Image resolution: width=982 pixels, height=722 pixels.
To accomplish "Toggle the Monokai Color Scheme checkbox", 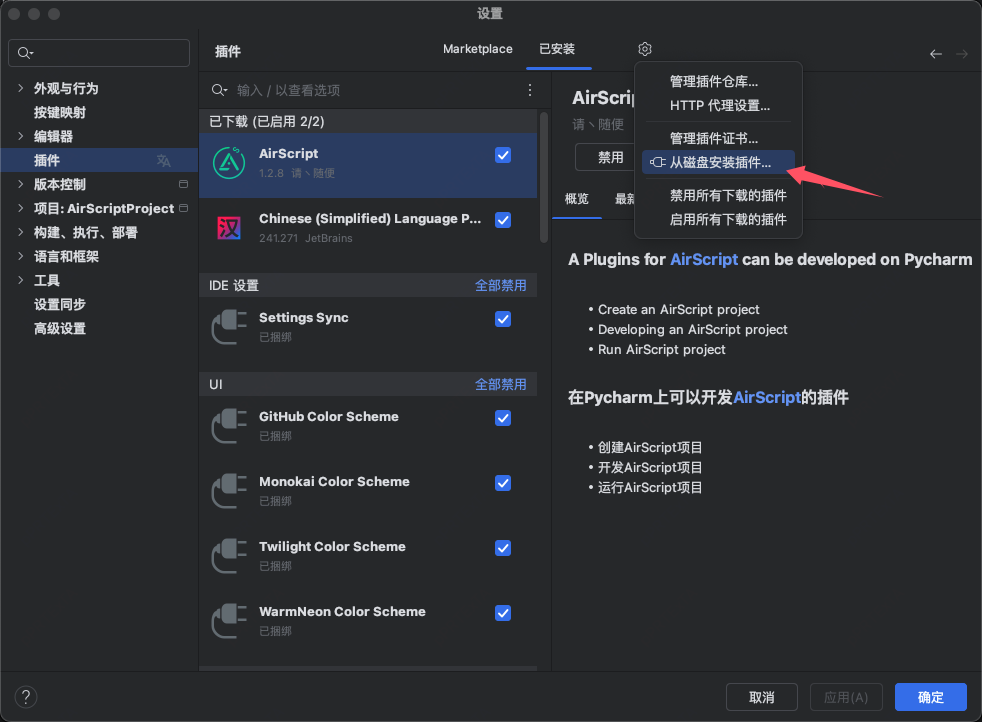I will coord(503,483).
